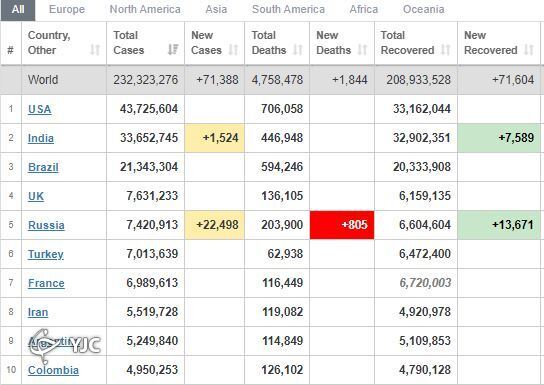The width and height of the screenshot is (544, 385).
Task: Click the New Cases header text
Action: 206,43
